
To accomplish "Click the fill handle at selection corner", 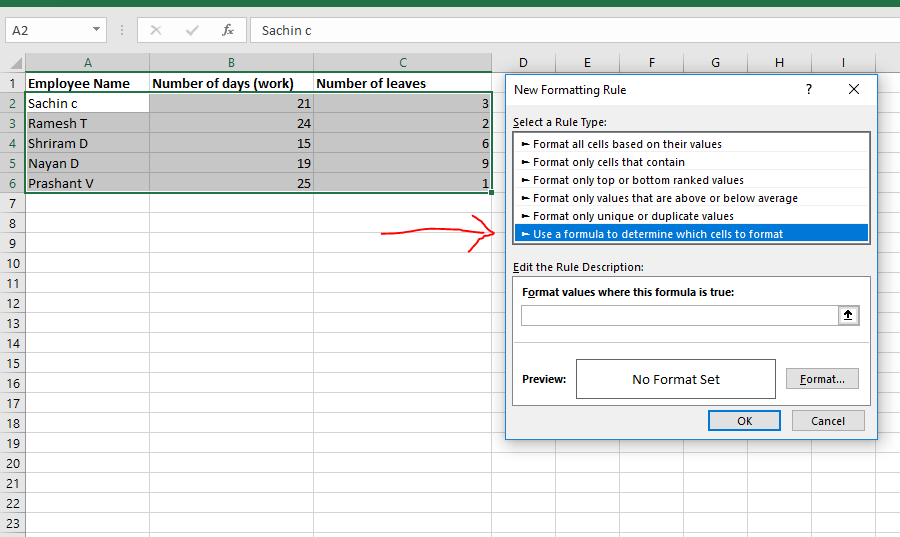I will [491, 193].
